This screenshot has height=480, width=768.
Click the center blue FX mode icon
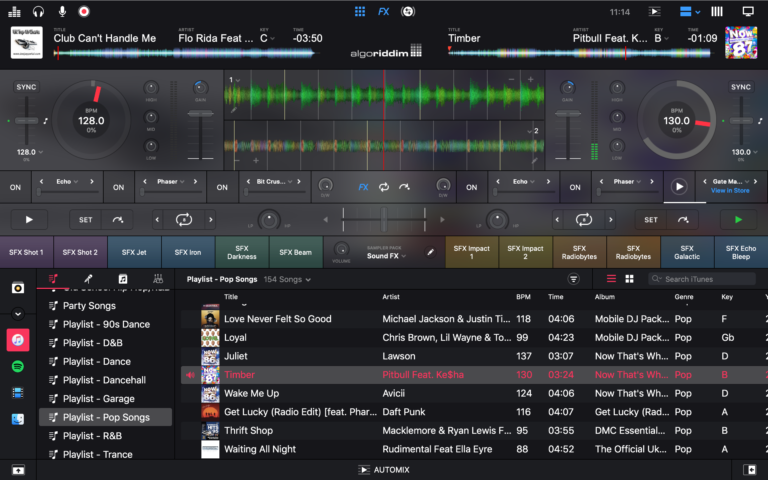(363, 187)
